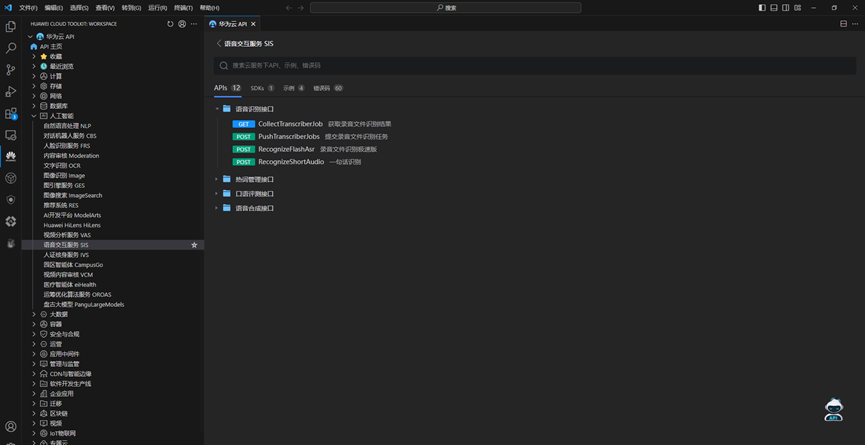Collapse the 人工智能 category
This screenshot has width=865, height=445.
[x=34, y=116]
